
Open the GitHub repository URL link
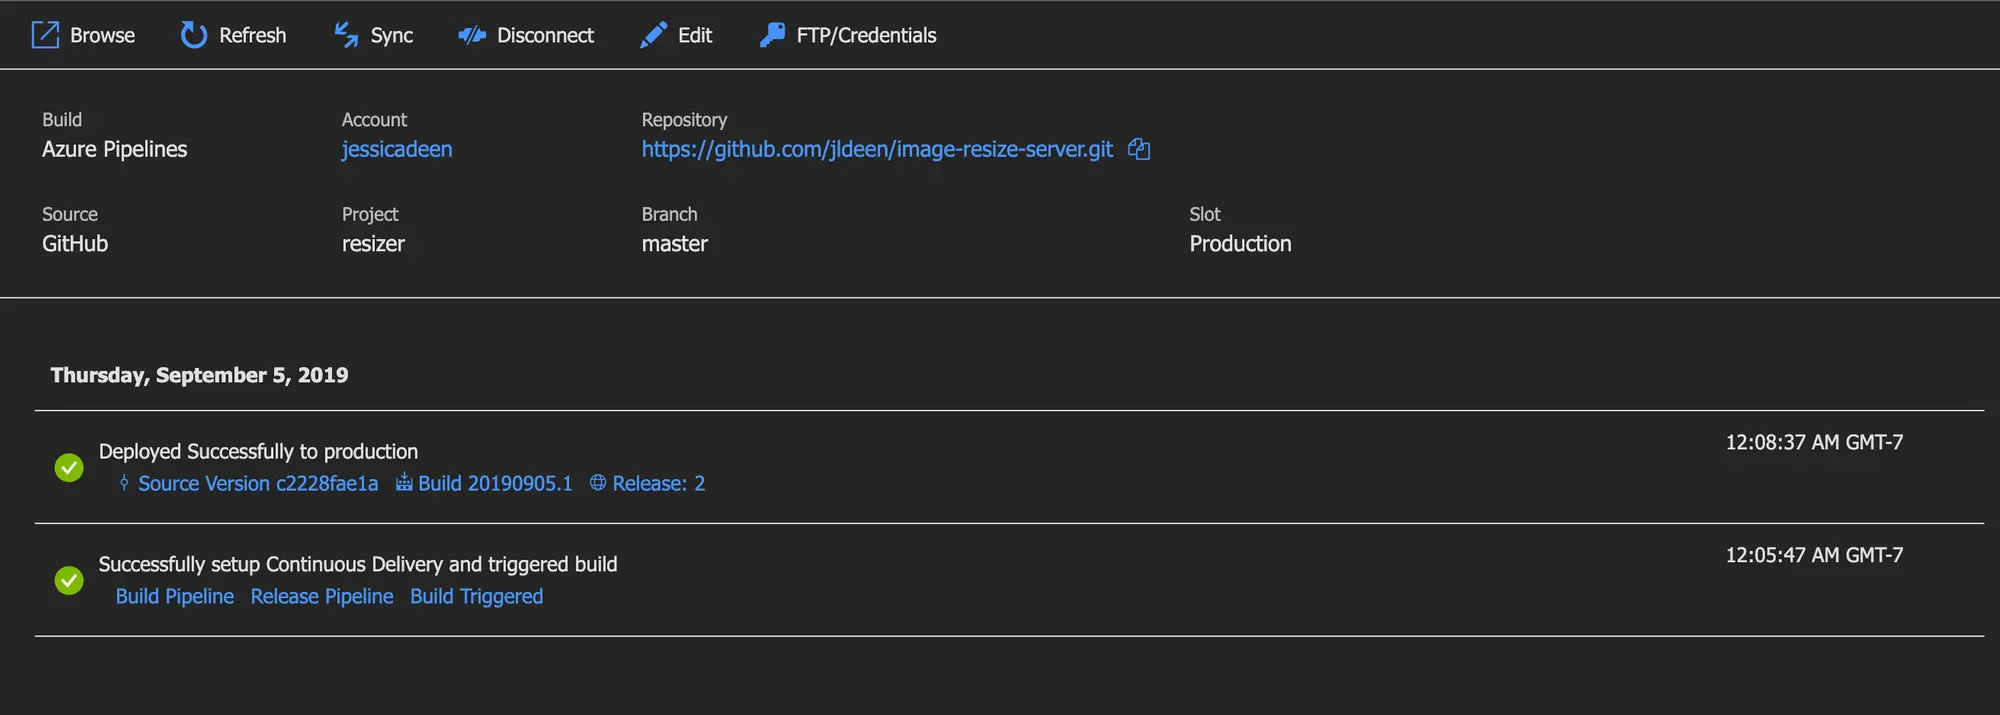click(877, 149)
